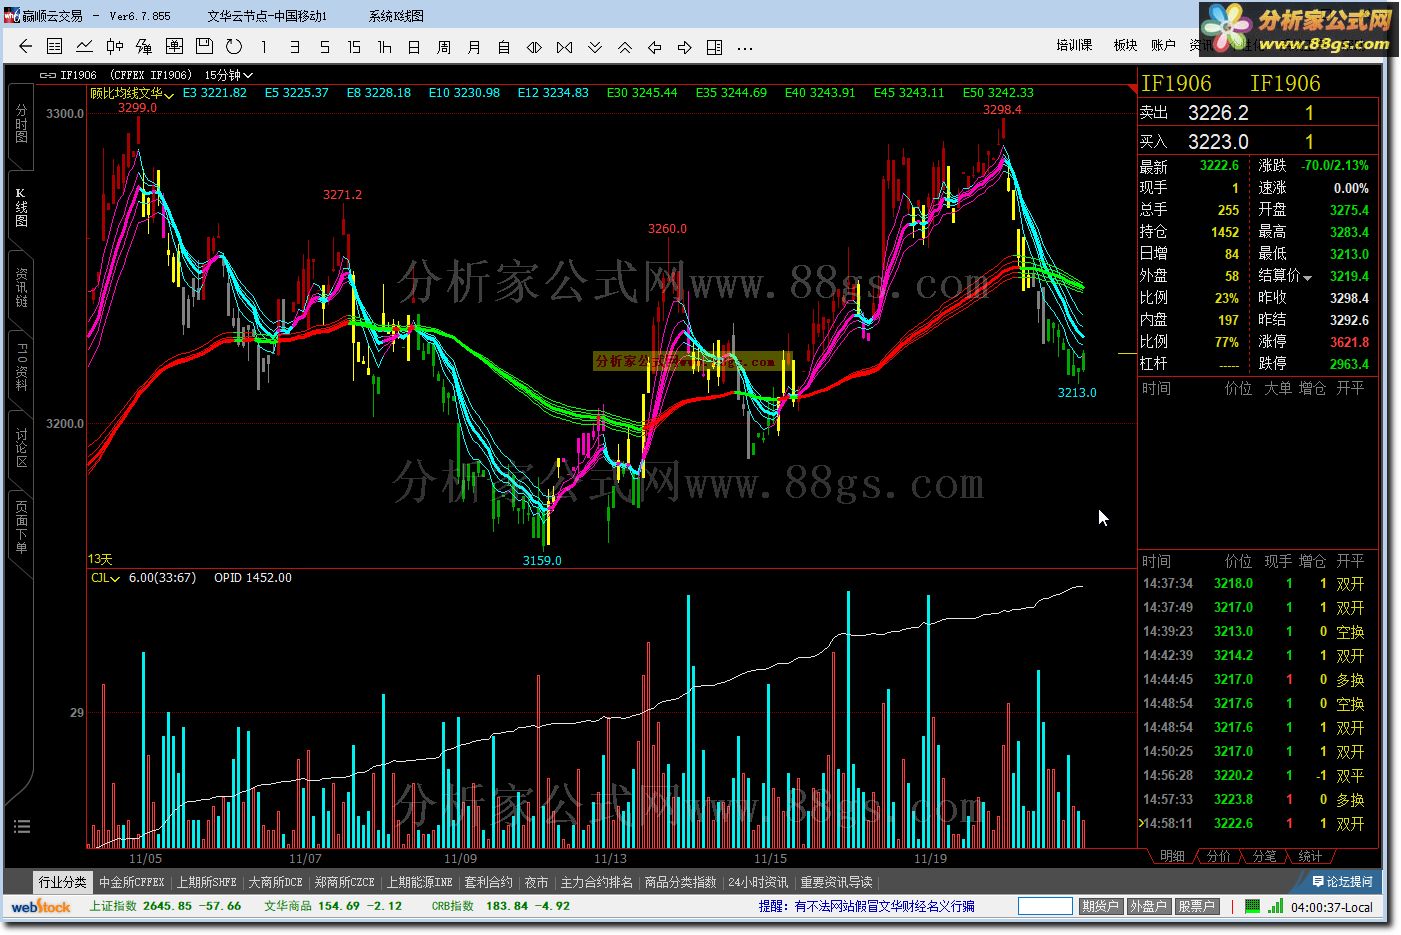Shift chart left with hollow left arrow

coord(655,47)
